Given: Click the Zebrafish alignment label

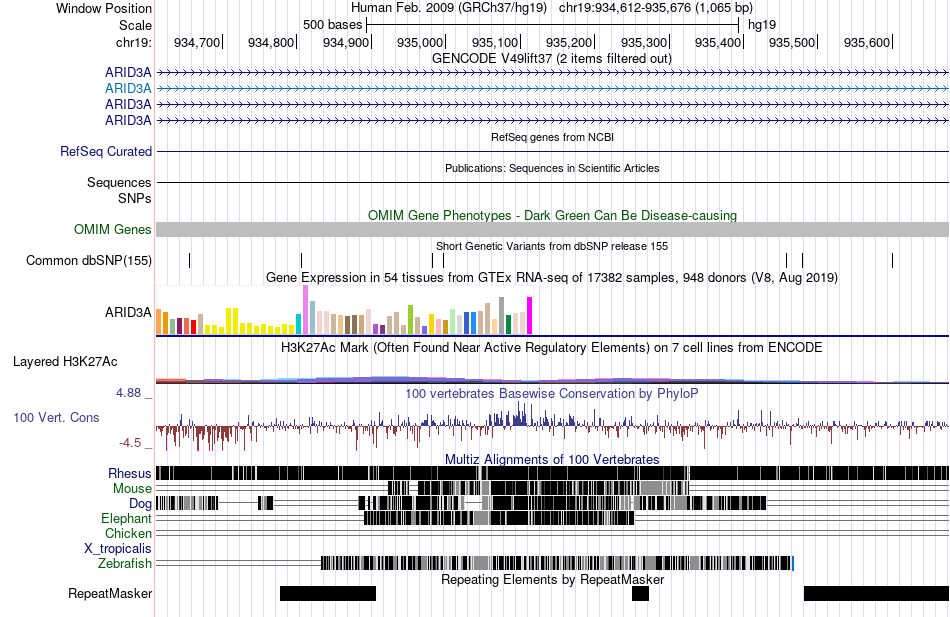Looking at the screenshot, I should [125, 564].
